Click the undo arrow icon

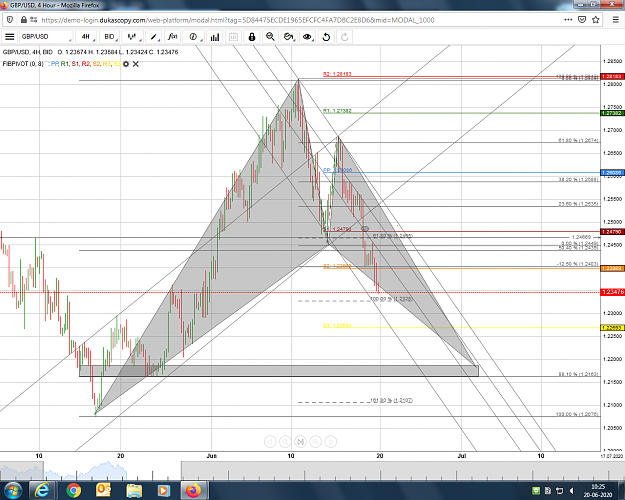point(326,37)
